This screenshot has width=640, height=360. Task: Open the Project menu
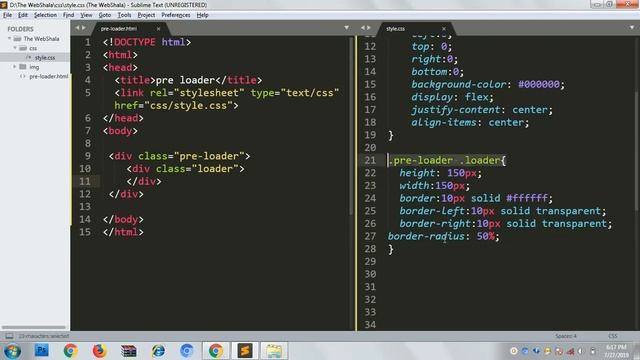pos(146,15)
